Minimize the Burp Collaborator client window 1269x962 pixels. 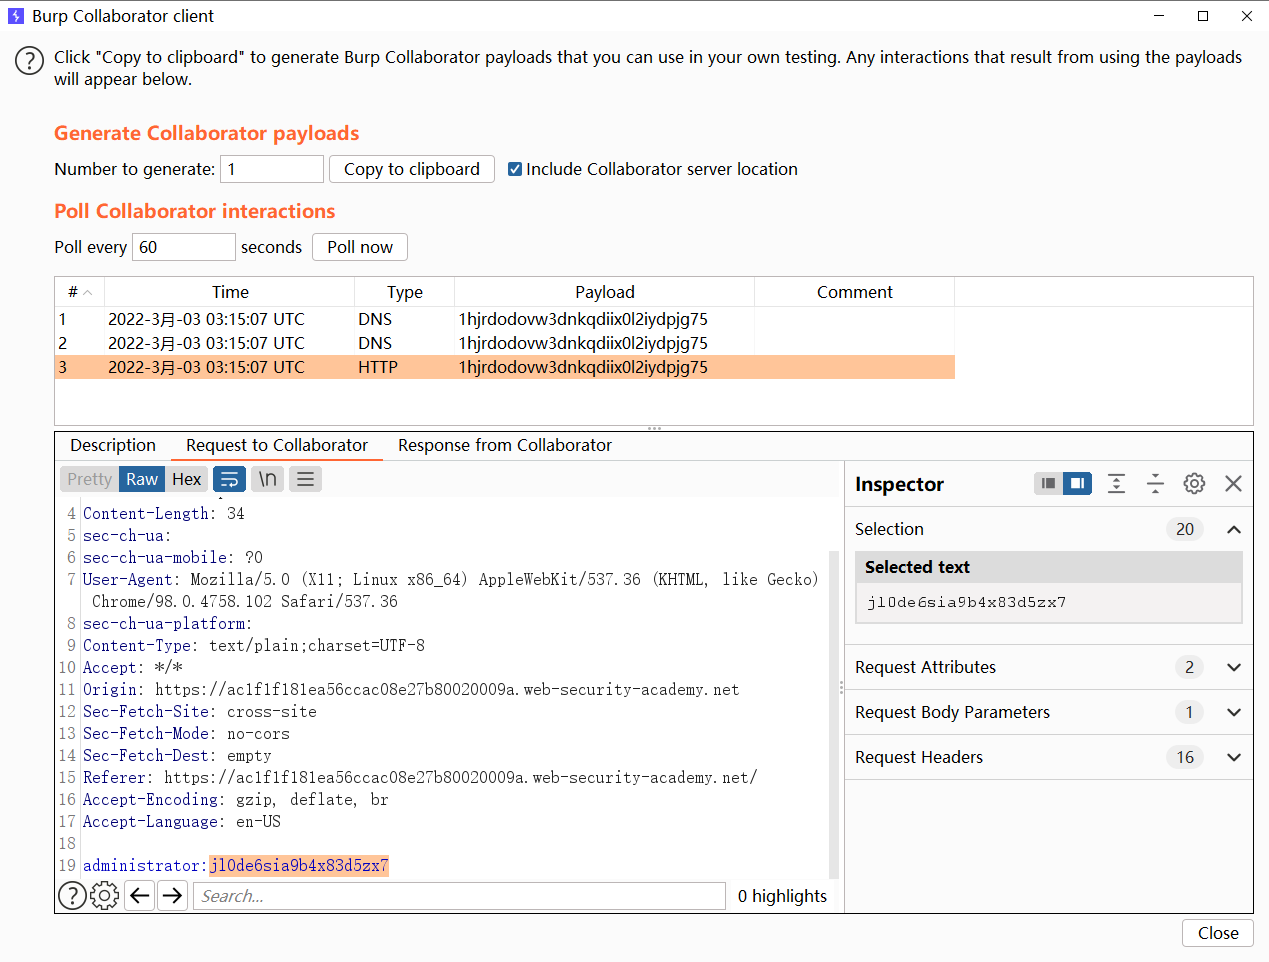(x=1159, y=16)
